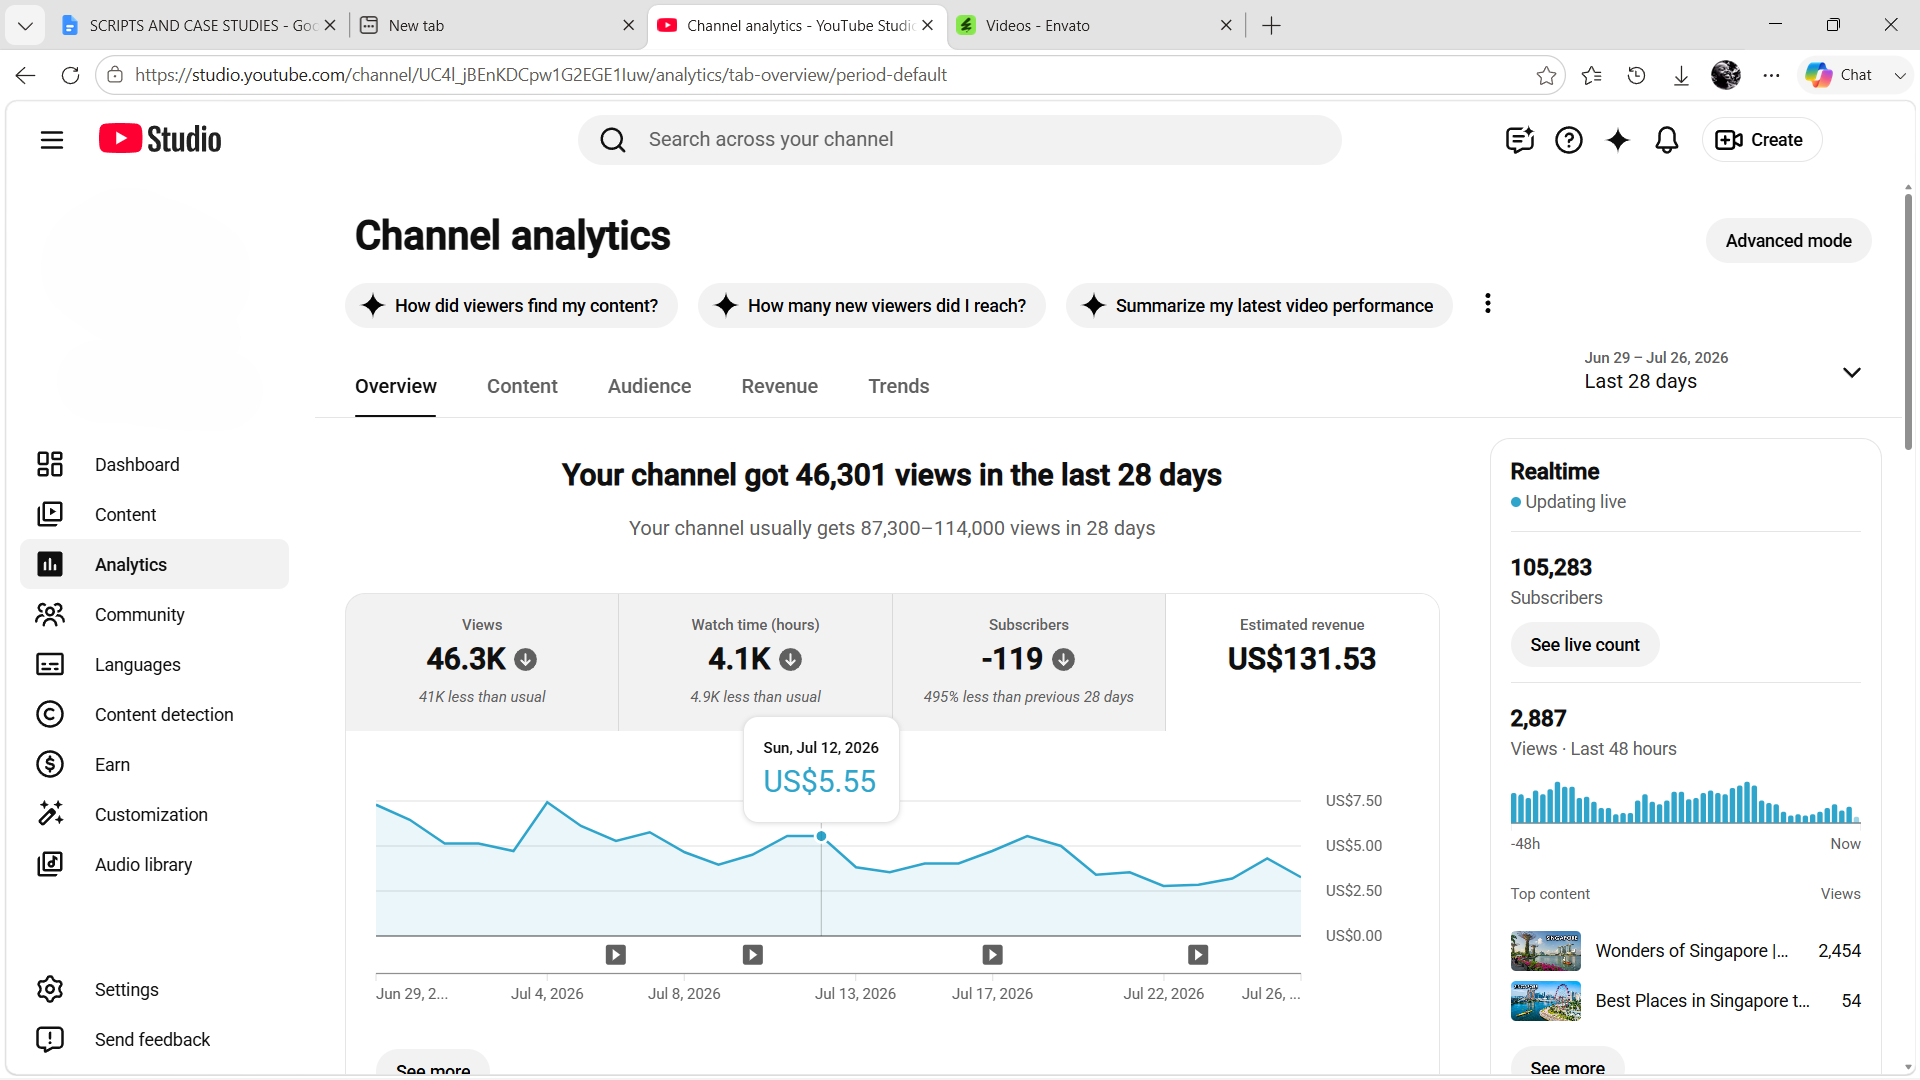This screenshot has height=1080, width=1920.
Task: Expand the Chat sidebar dropdown arrow
Action: click(1900, 75)
